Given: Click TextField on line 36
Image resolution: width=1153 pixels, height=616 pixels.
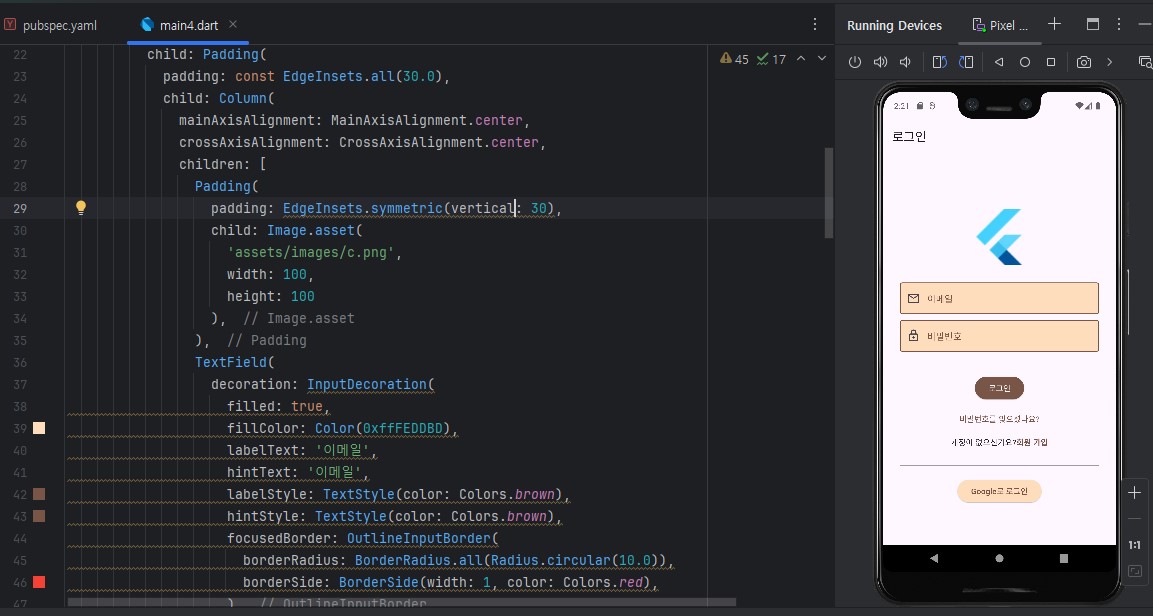Looking at the screenshot, I should 231,362.
